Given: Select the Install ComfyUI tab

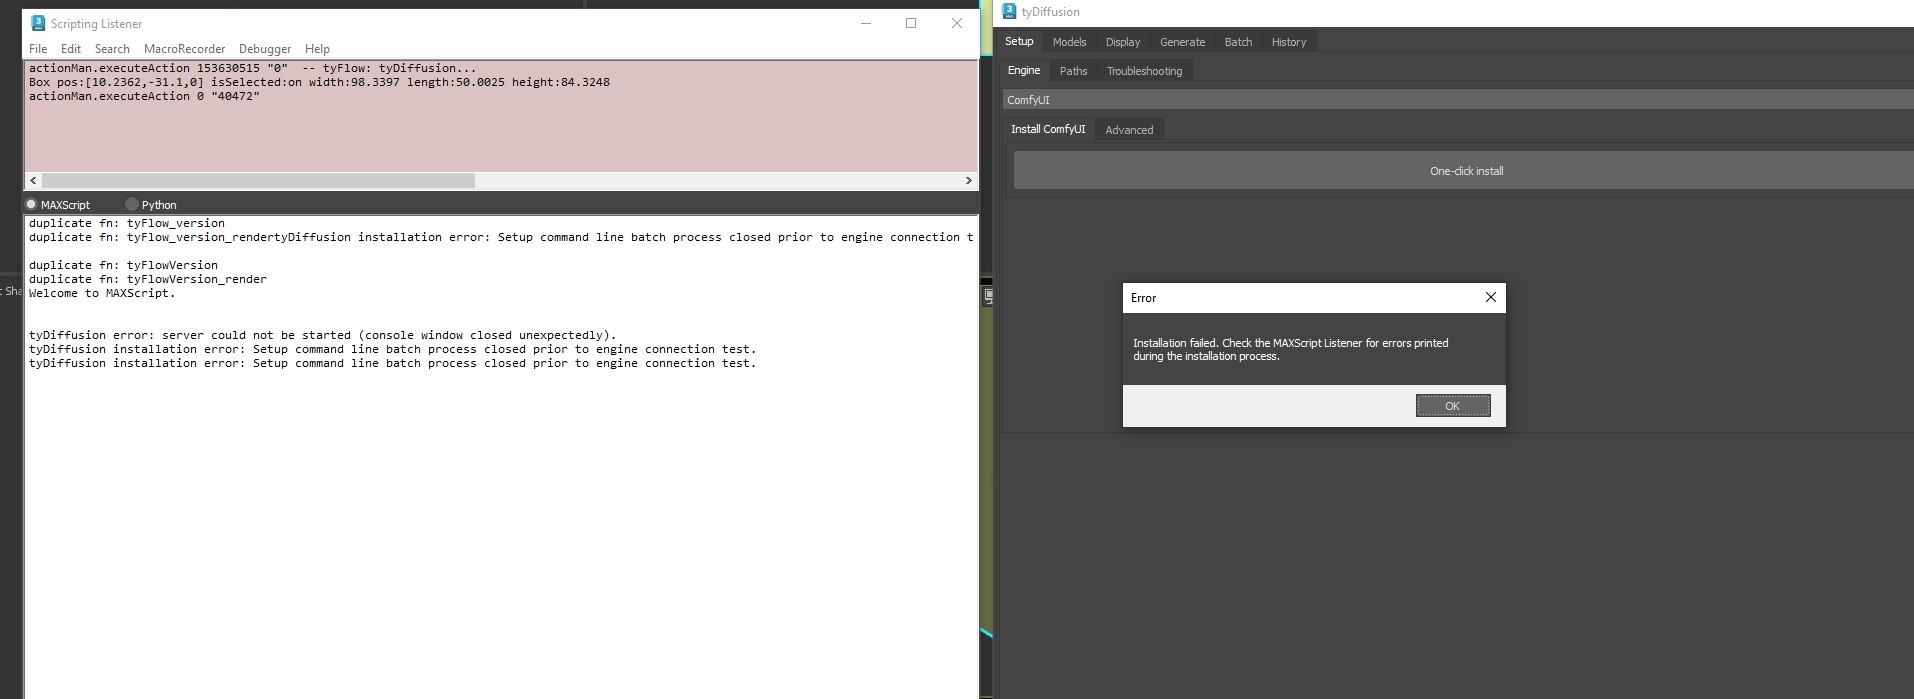Looking at the screenshot, I should [1047, 129].
